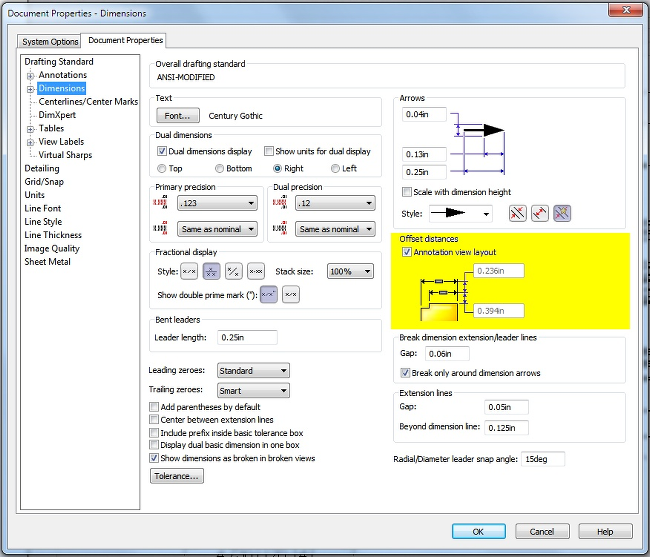This screenshot has height=557, width=650.
Task: Expand the Dimensions tree node
Action: 30,89
